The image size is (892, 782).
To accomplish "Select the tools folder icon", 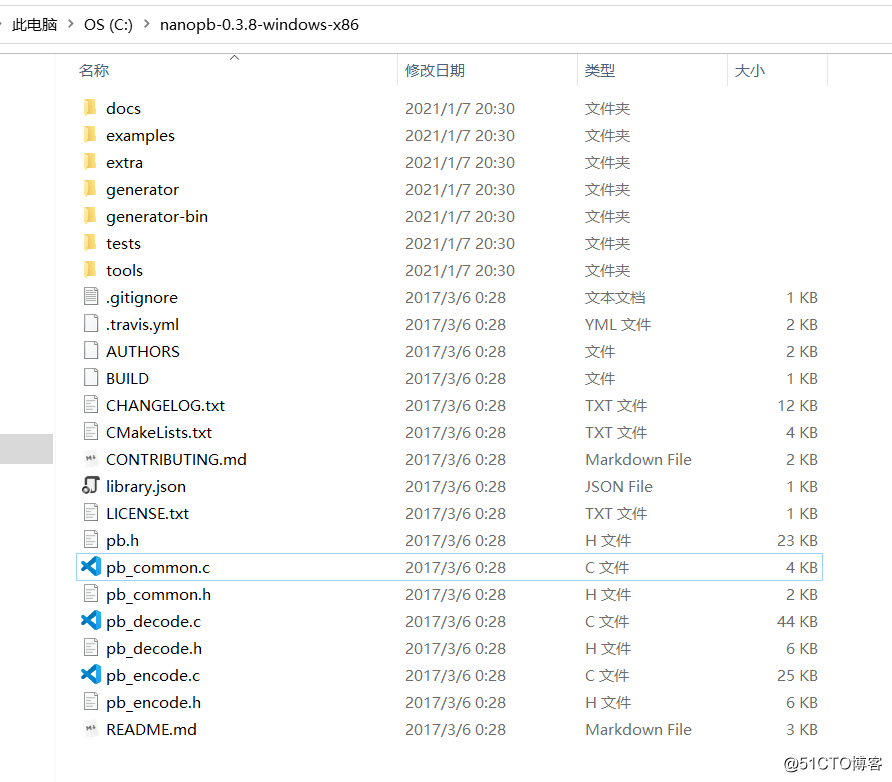I will (90, 270).
